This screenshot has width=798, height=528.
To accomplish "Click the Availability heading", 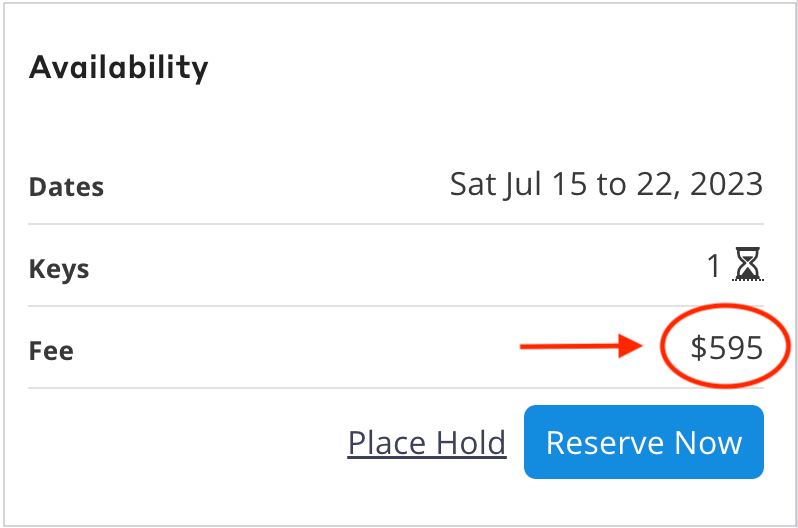I will point(119,67).
